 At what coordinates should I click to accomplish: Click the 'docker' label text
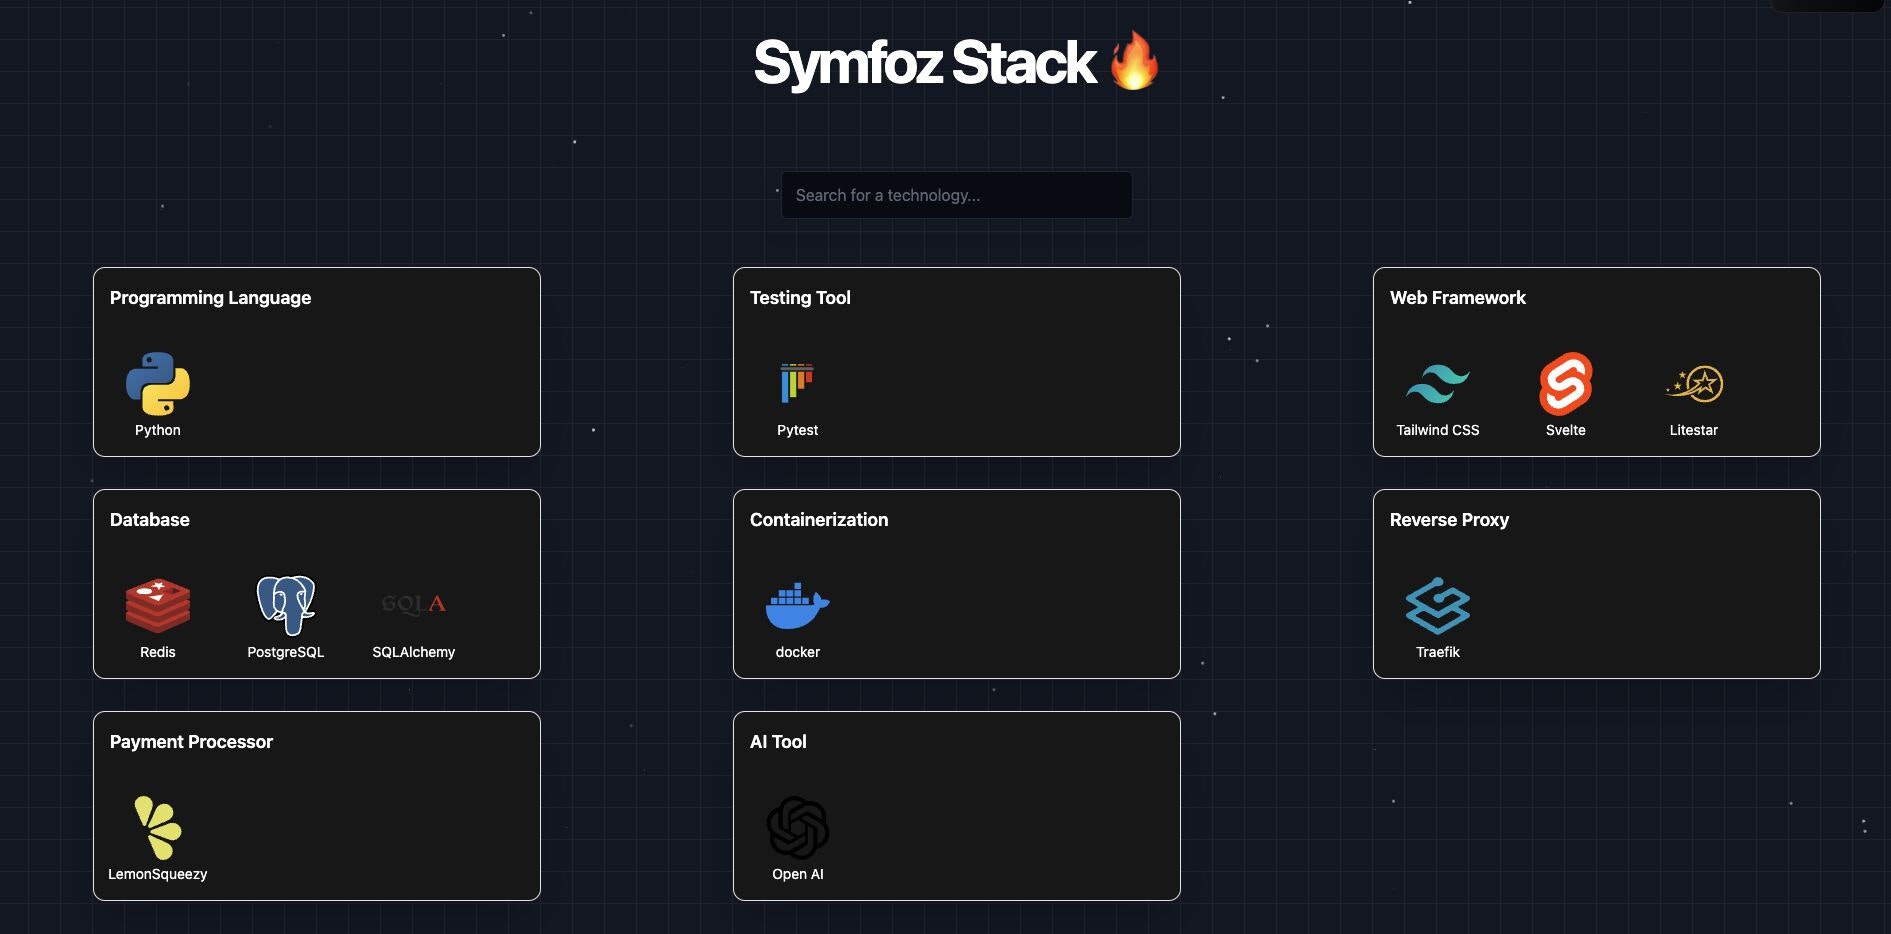798,652
